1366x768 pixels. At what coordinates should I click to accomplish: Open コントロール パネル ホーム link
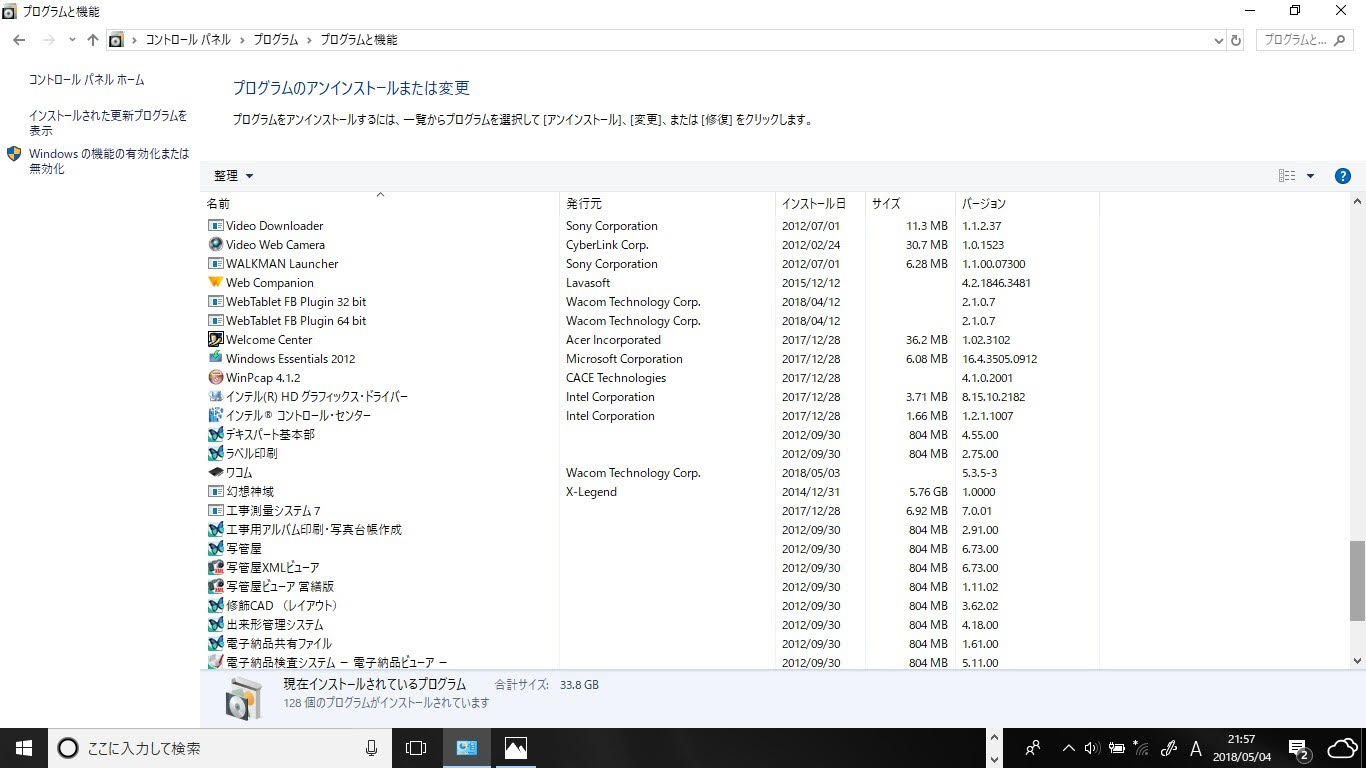click(86, 80)
